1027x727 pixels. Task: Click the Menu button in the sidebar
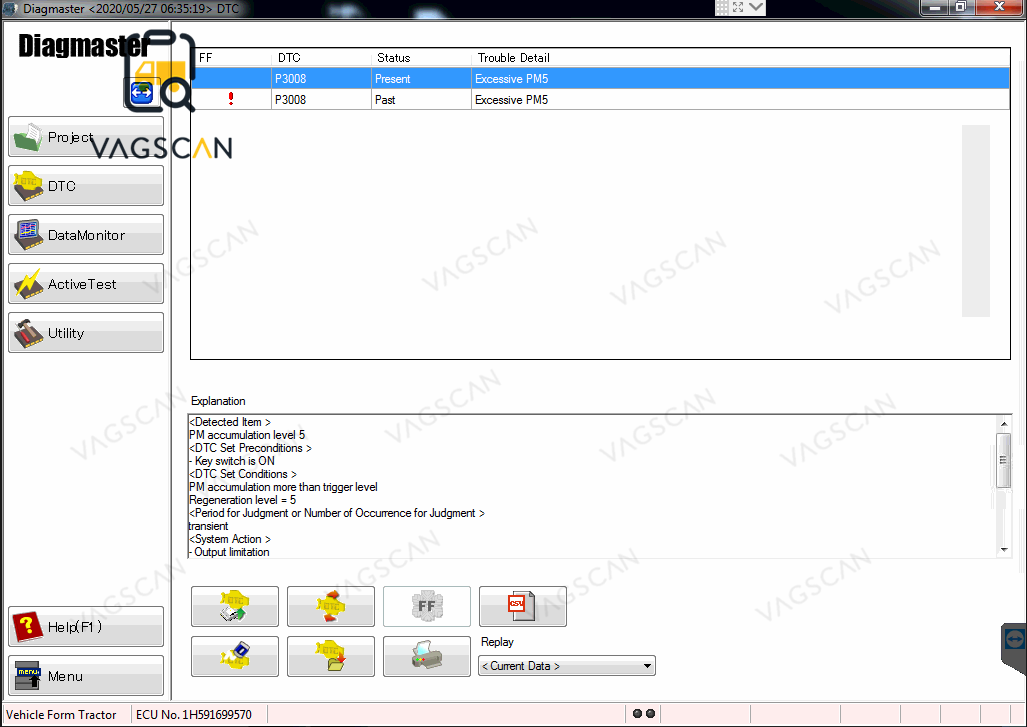pyautogui.click(x=86, y=676)
